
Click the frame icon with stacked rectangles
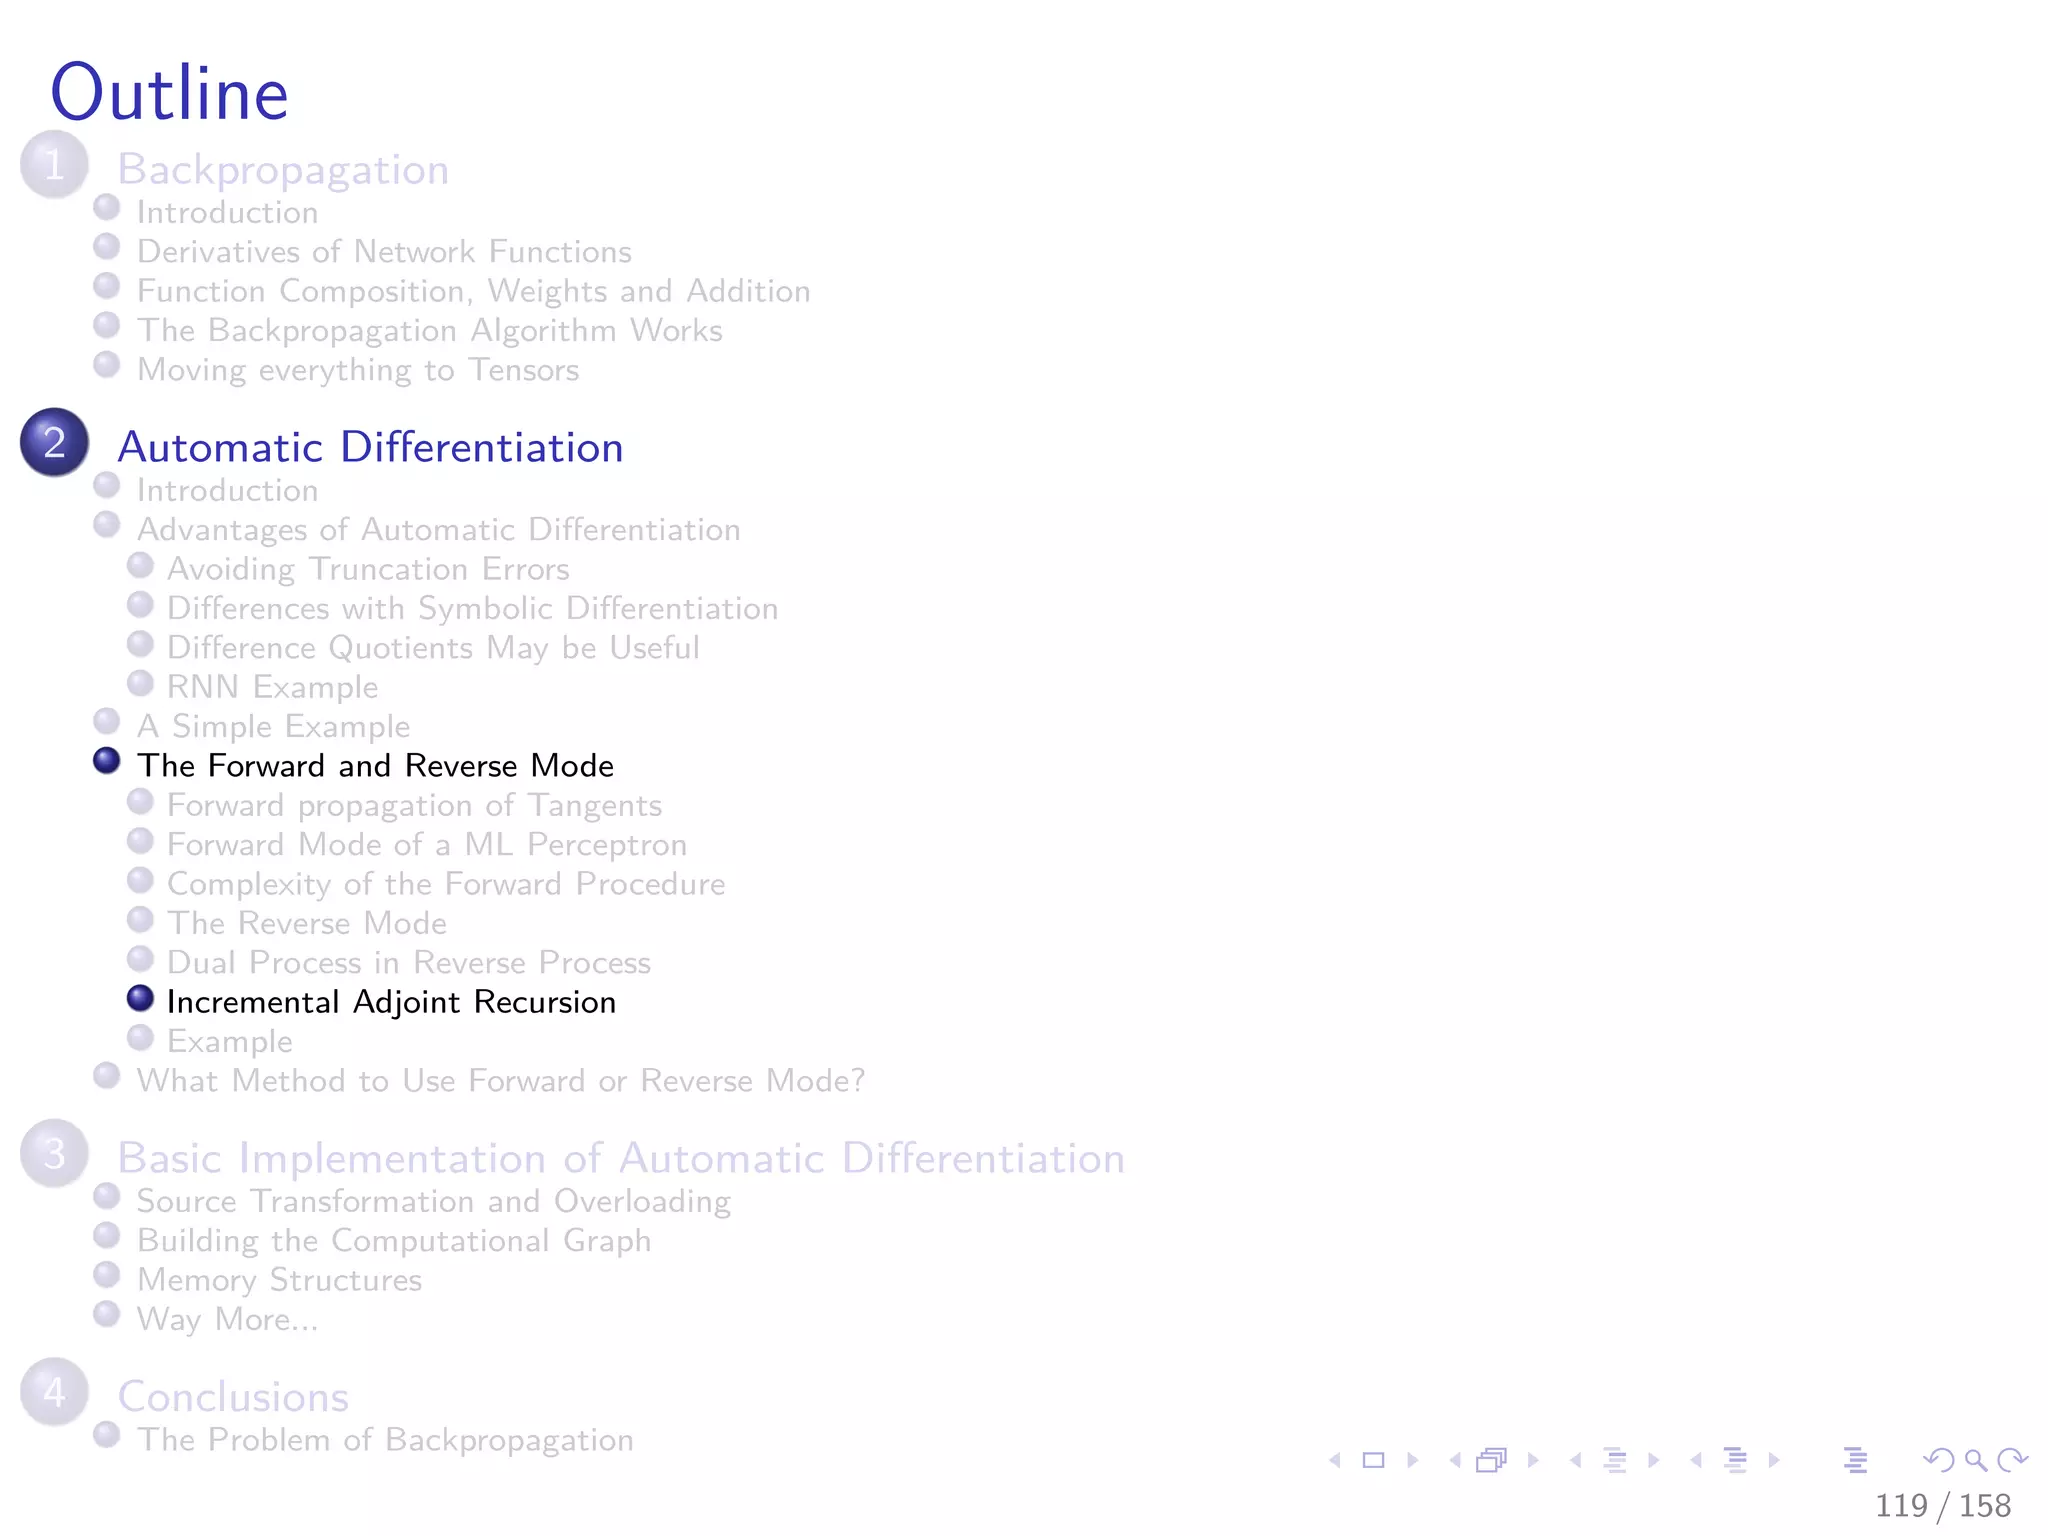1491,1461
